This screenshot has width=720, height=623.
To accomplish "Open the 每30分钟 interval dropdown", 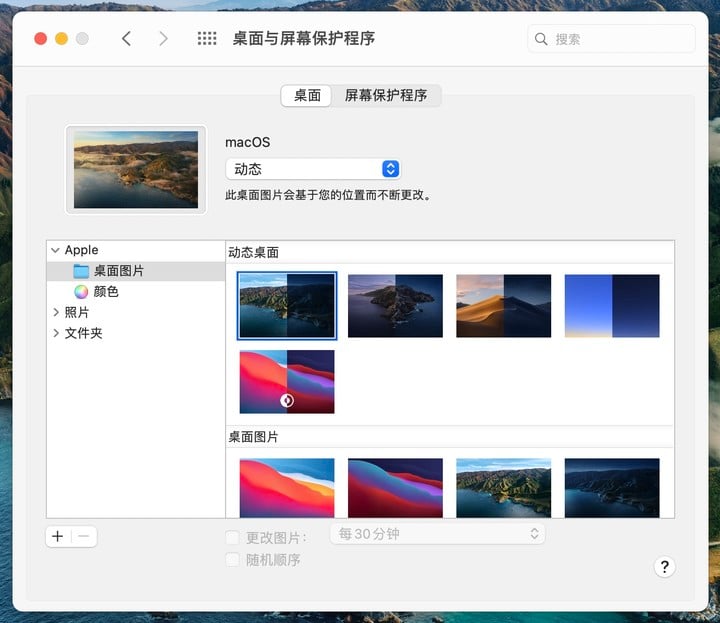I will click(437, 534).
